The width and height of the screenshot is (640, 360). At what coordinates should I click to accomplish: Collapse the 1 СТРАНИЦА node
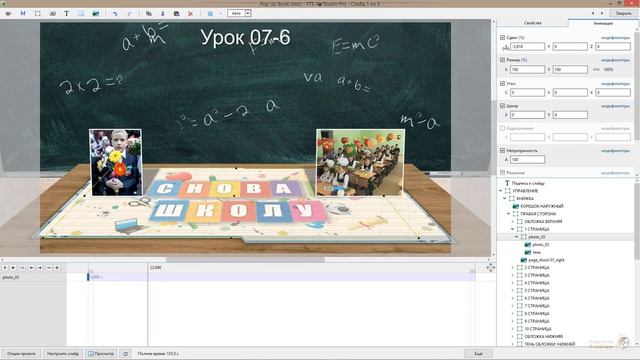513,229
